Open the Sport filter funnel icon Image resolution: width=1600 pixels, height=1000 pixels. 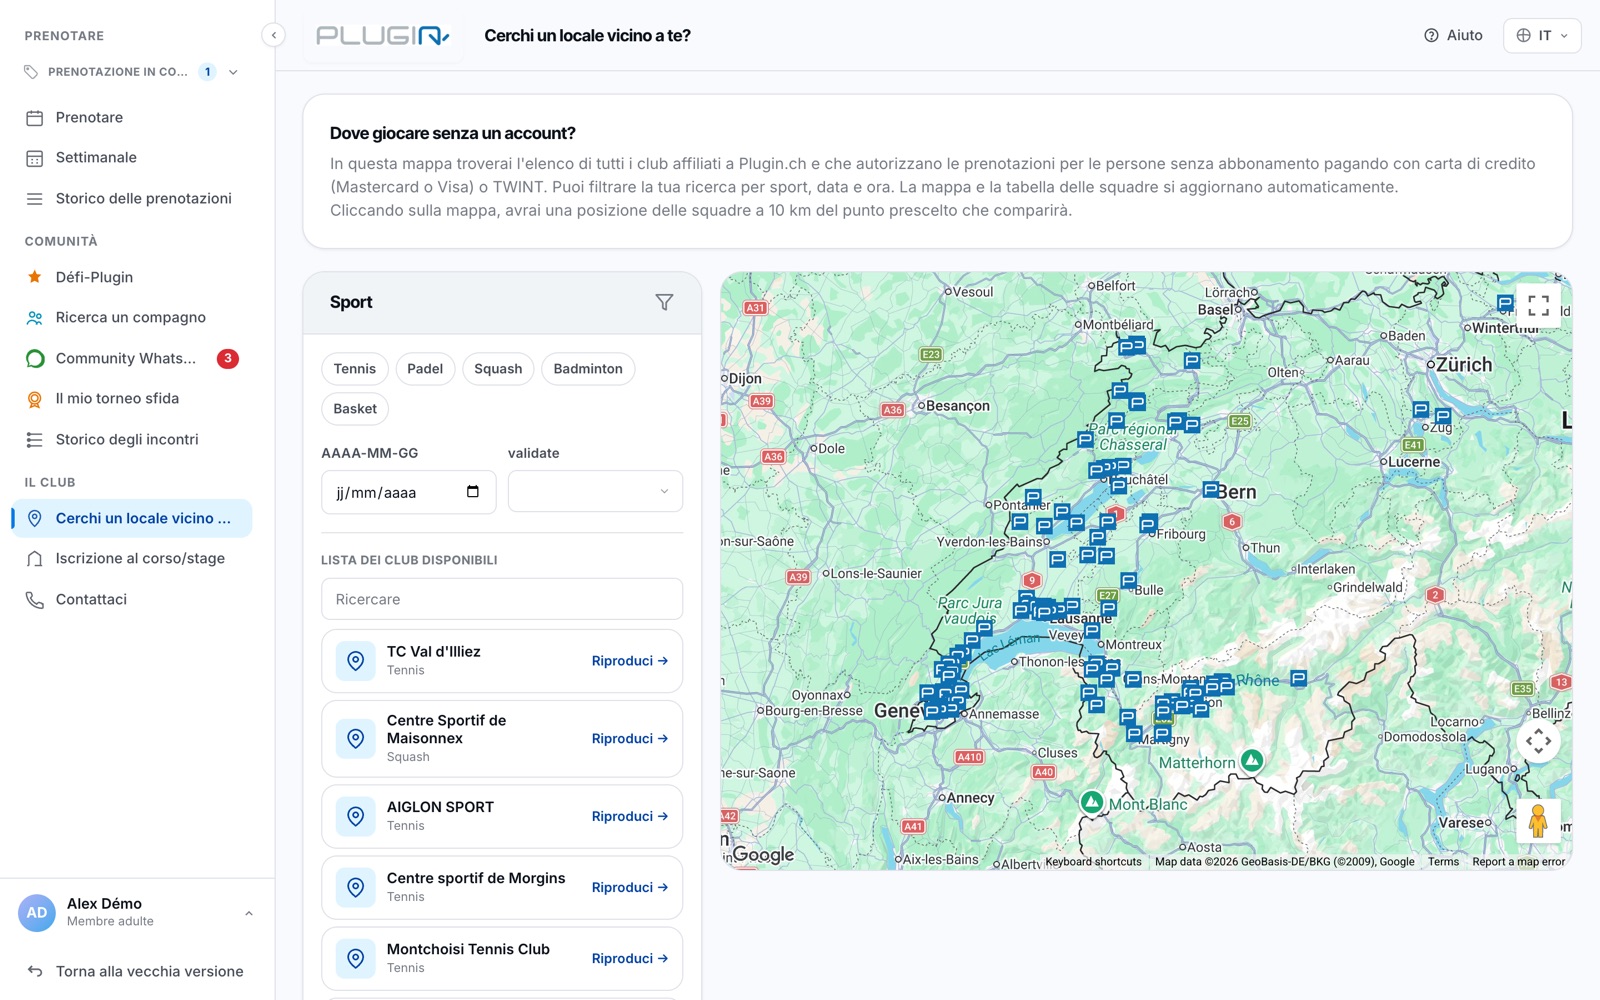(664, 302)
